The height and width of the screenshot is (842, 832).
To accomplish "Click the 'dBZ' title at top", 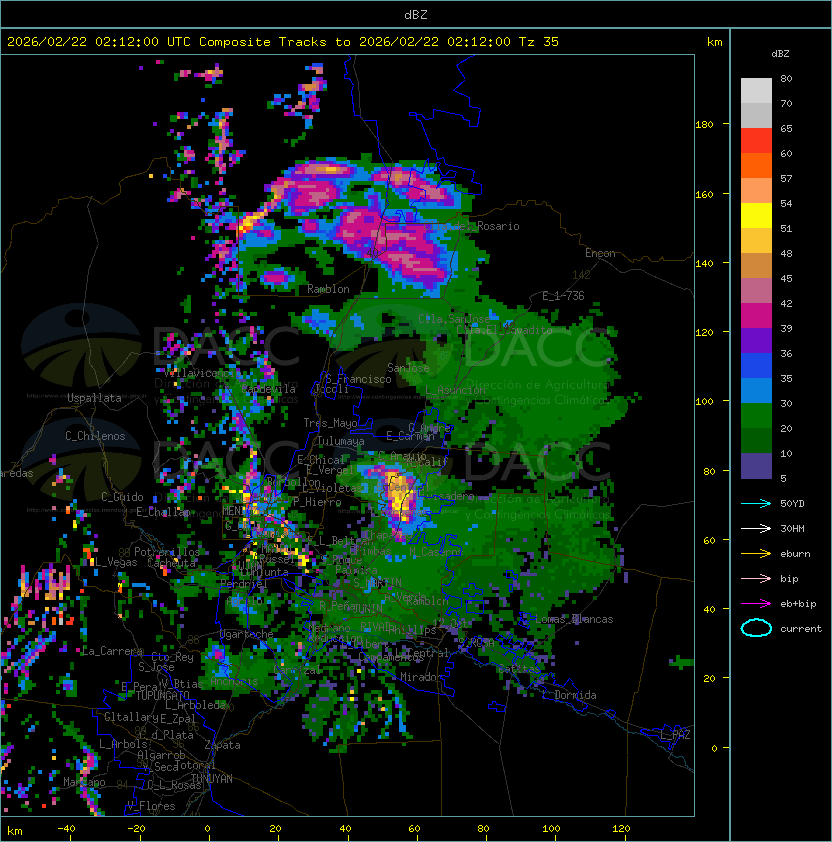I will coord(416,15).
